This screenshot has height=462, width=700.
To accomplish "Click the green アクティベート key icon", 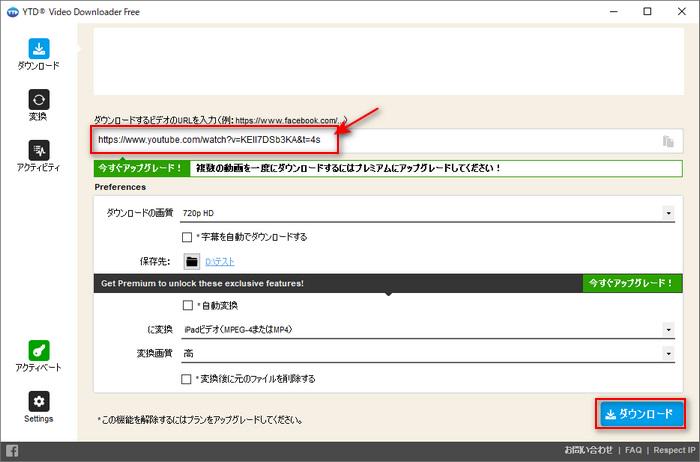I will point(39,350).
